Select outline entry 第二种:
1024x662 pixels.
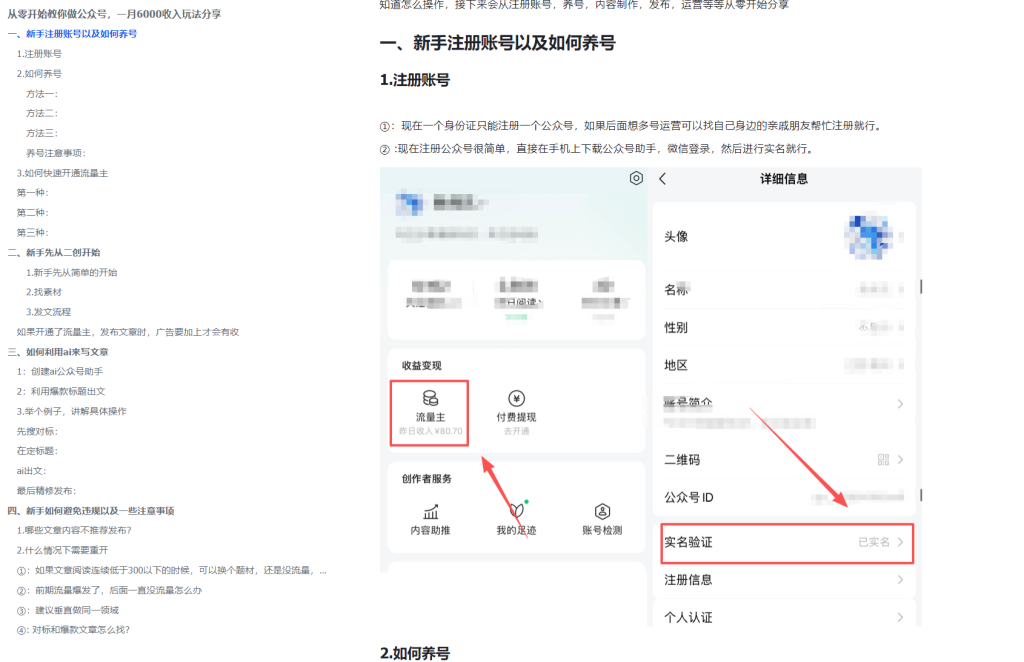[x=33, y=213]
